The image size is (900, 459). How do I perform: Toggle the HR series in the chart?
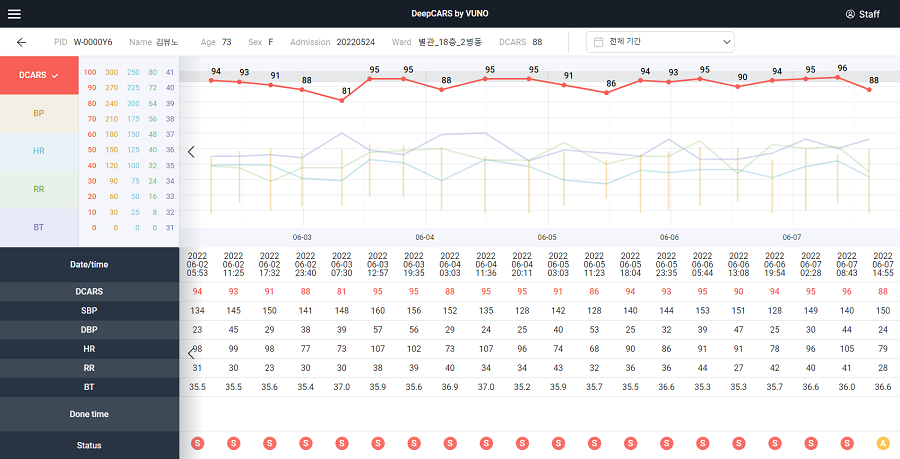(39, 151)
